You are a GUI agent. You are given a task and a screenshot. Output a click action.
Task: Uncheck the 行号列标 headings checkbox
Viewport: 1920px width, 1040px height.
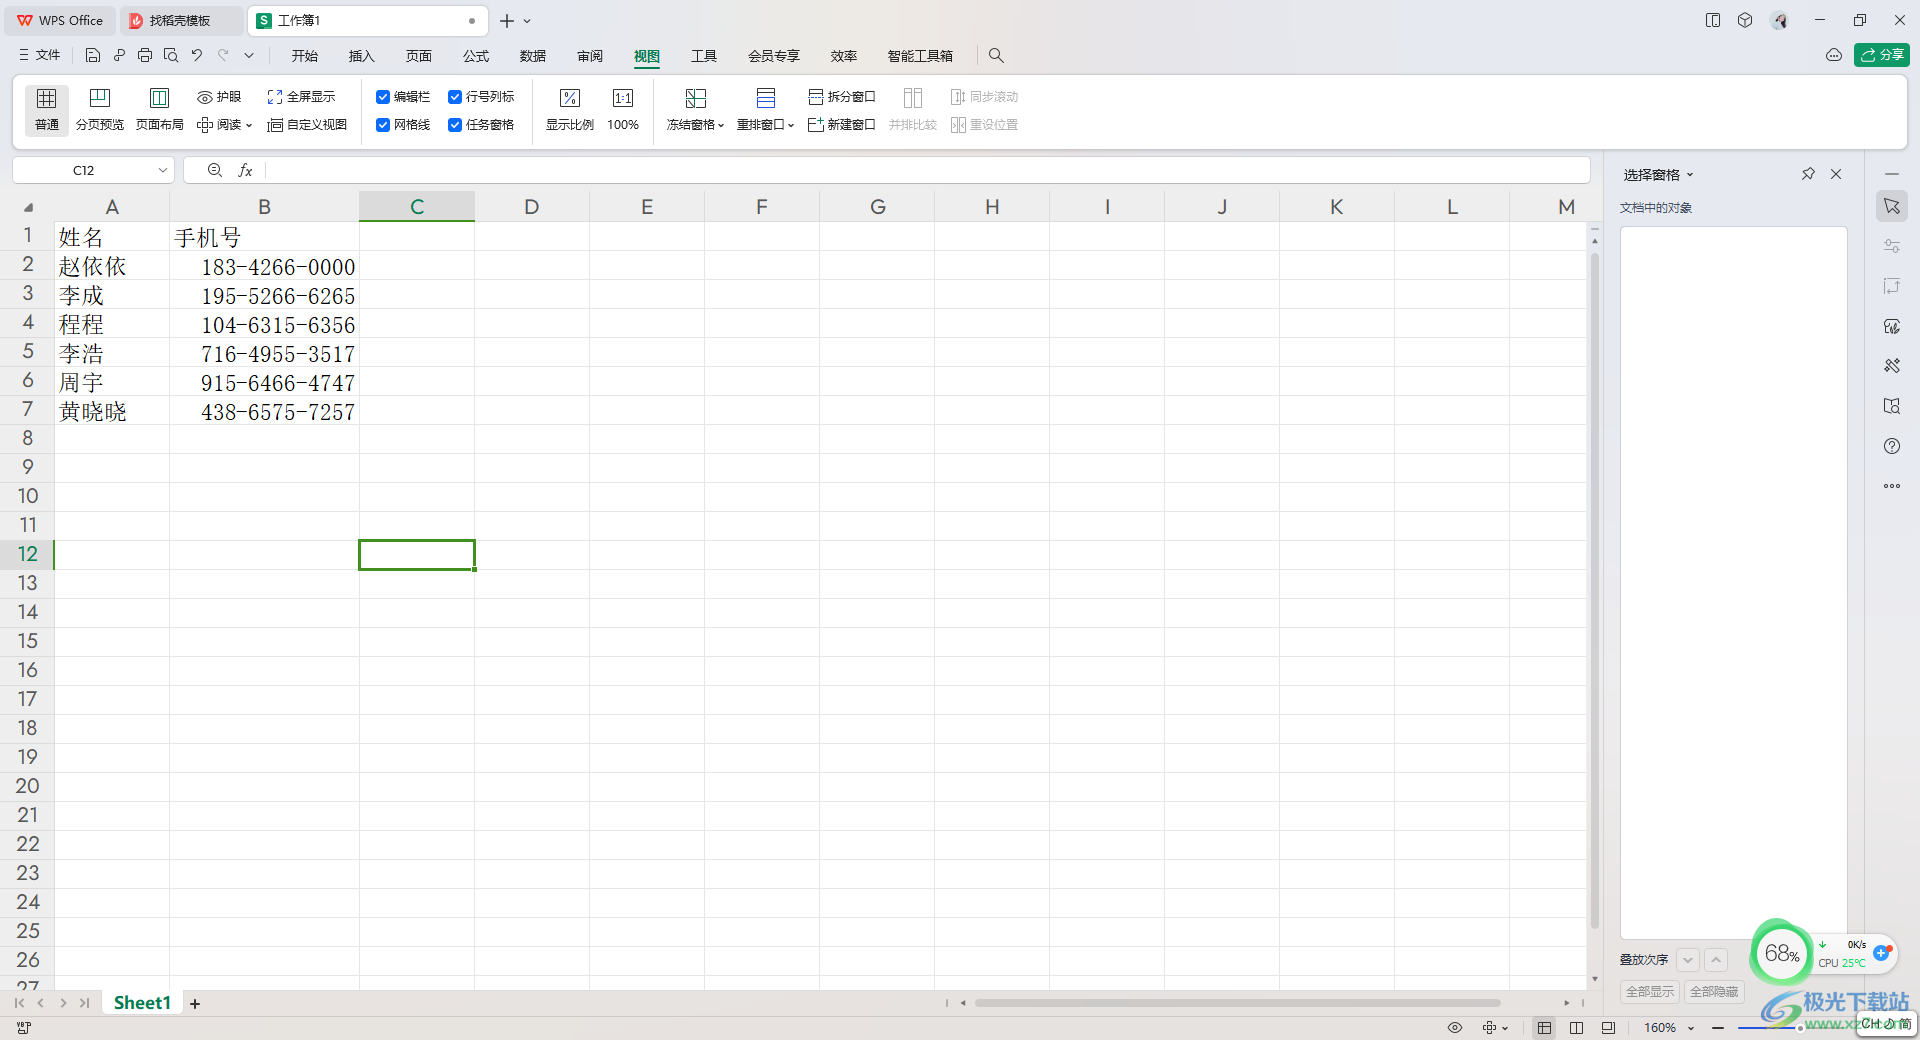point(455,97)
